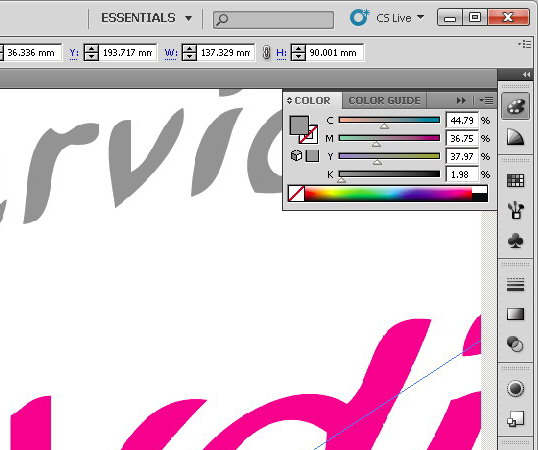Open the Color panel options menu

tap(486, 100)
